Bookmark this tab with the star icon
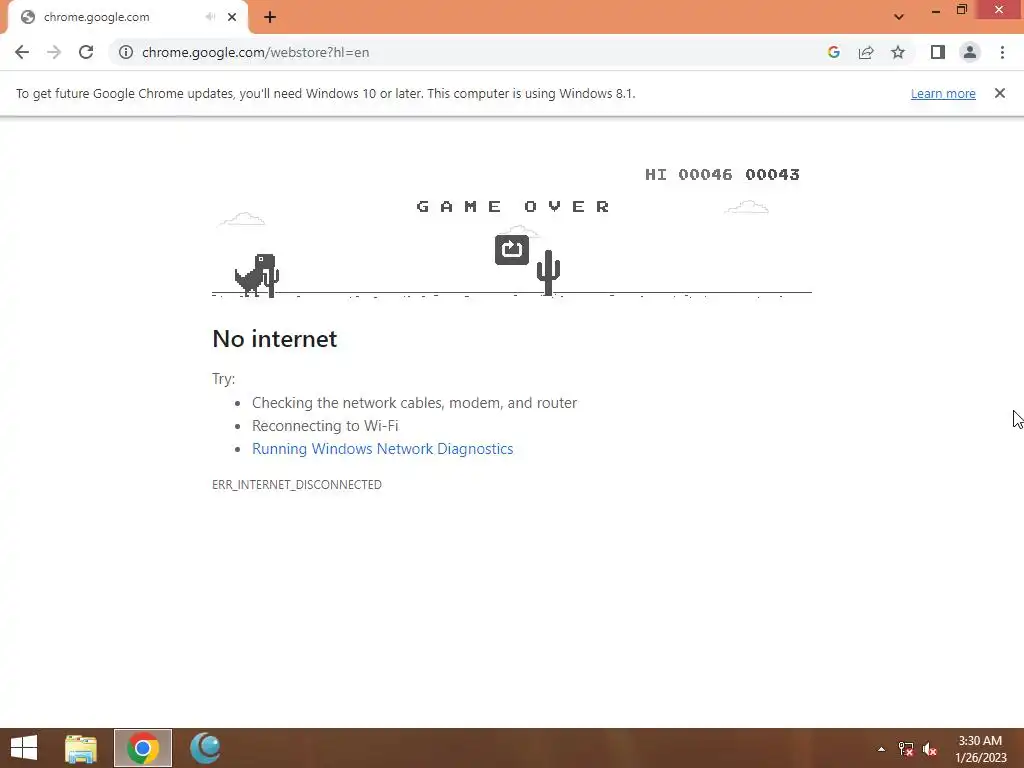Image resolution: width=1024 pixels, height=768 pixels. (898, 52)
